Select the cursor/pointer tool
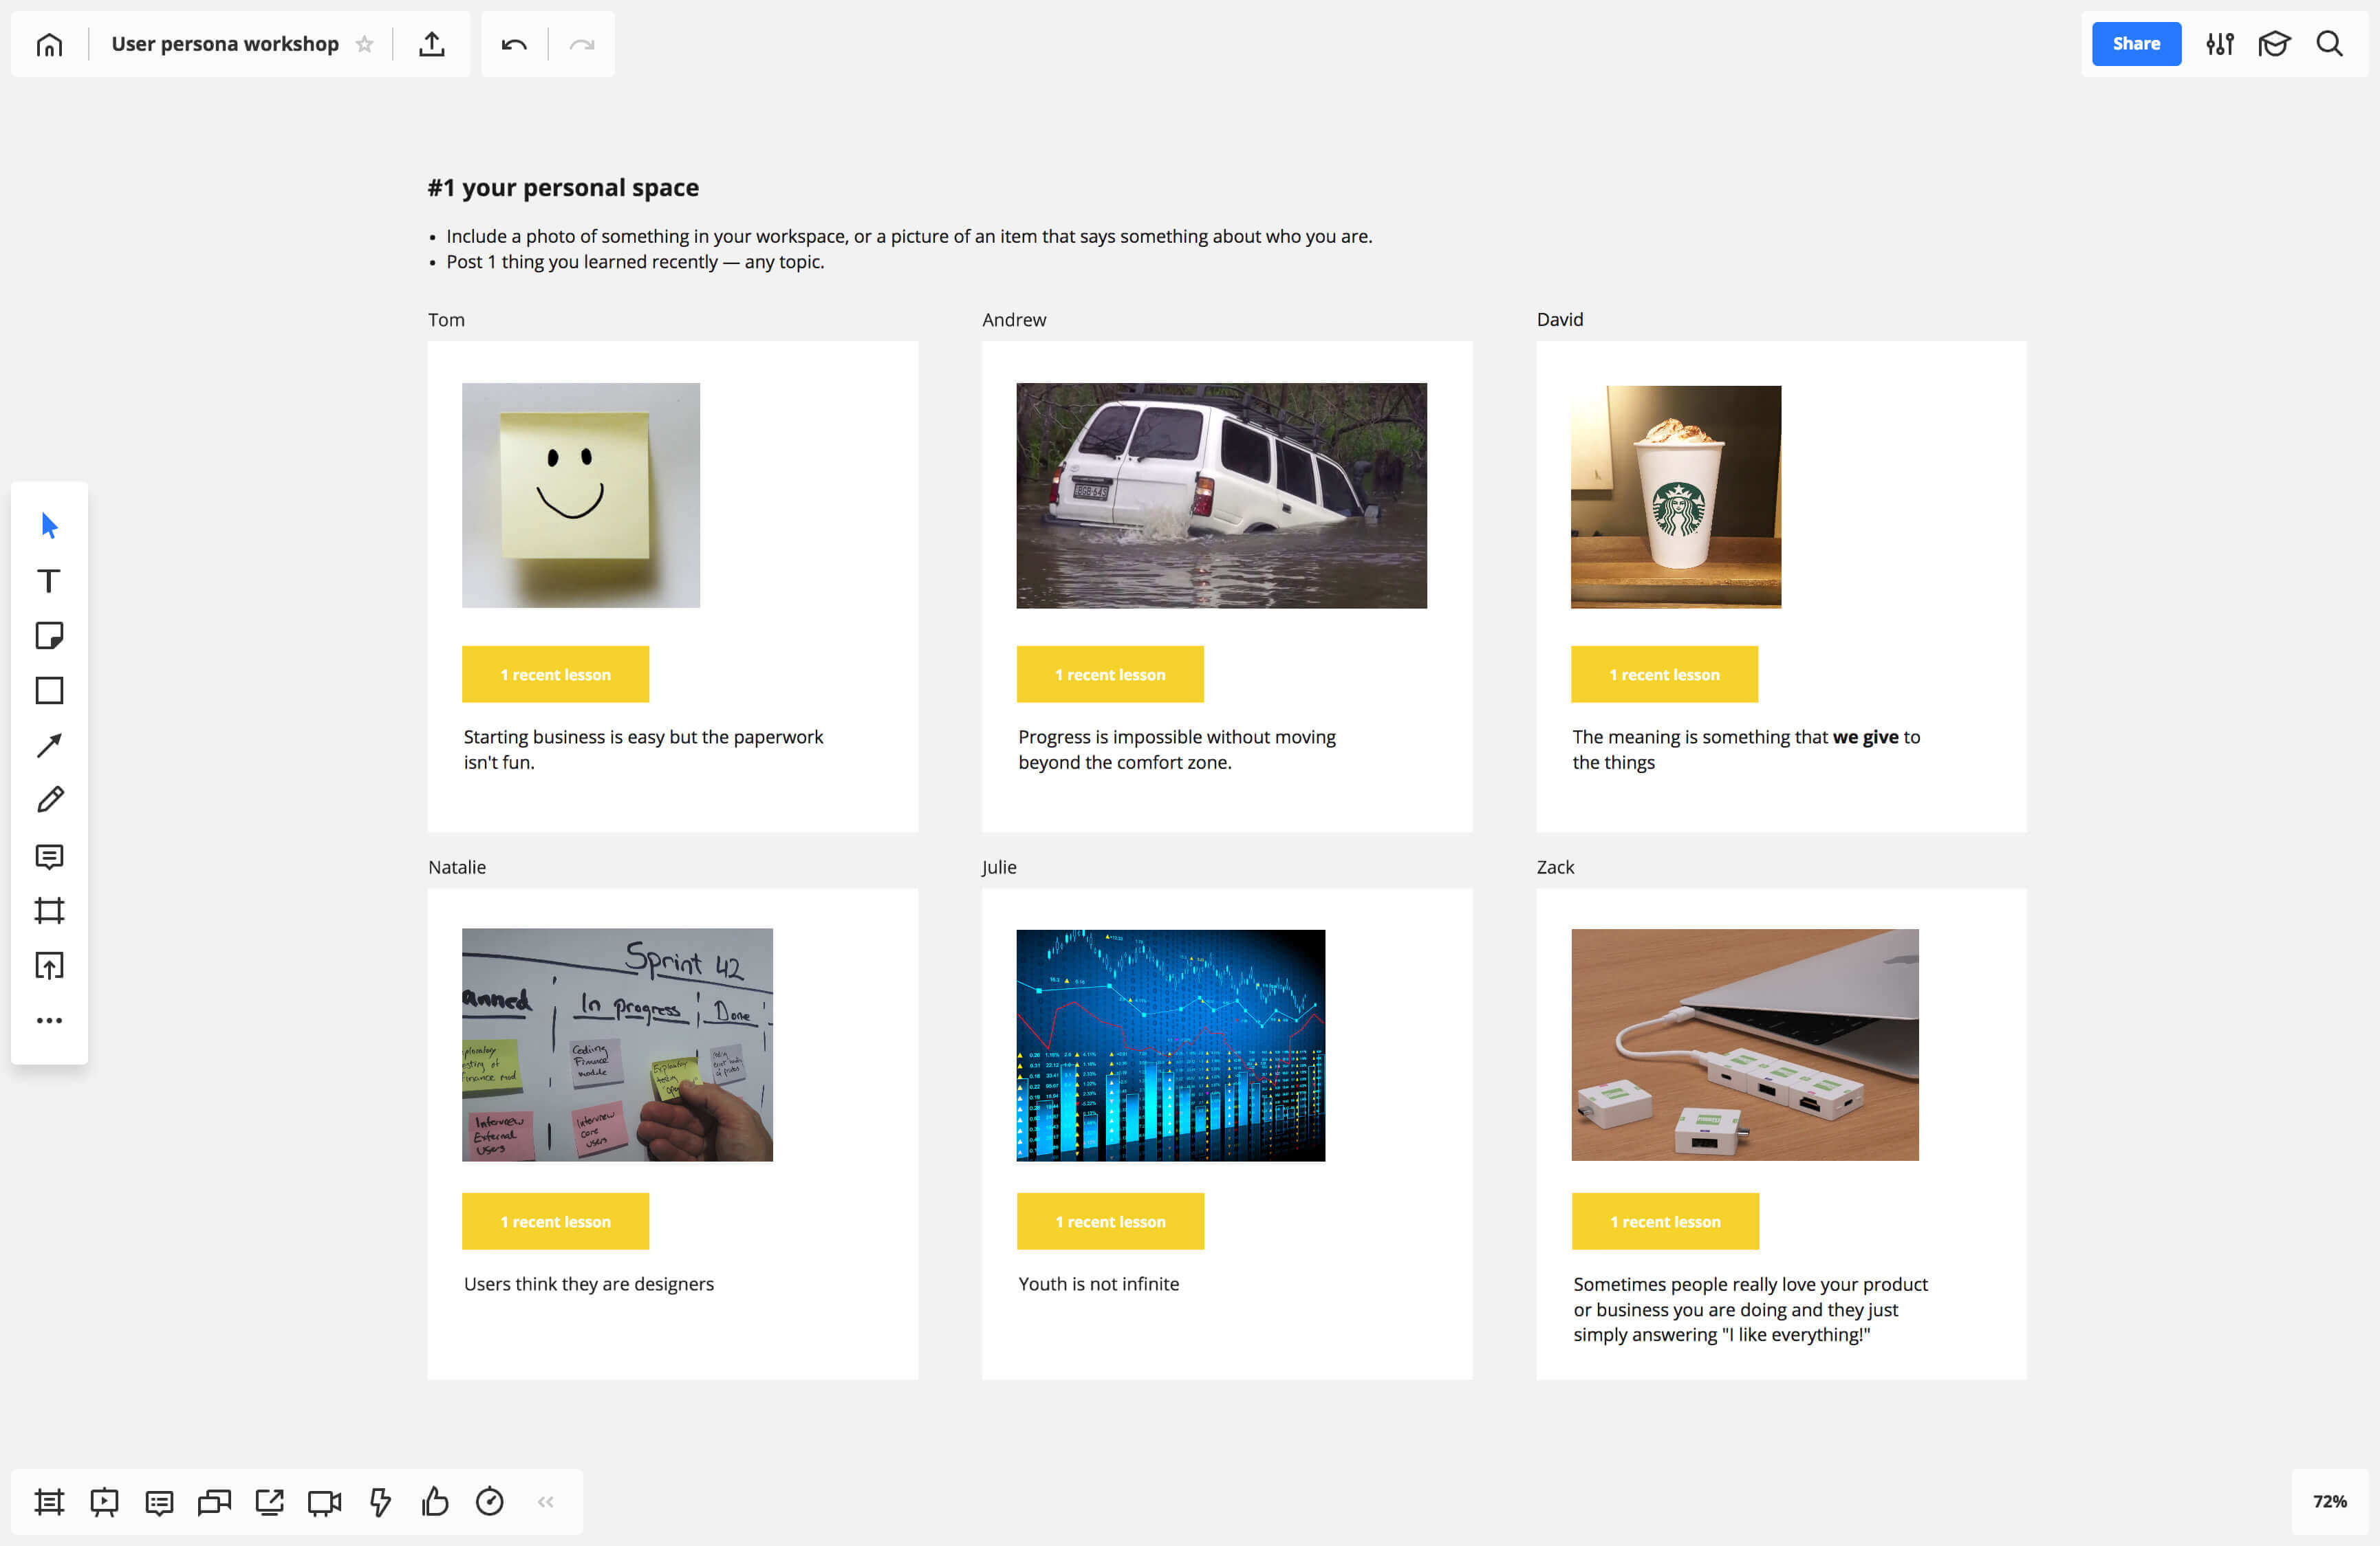The image size is (2380, 1546). tap(49, 524)
